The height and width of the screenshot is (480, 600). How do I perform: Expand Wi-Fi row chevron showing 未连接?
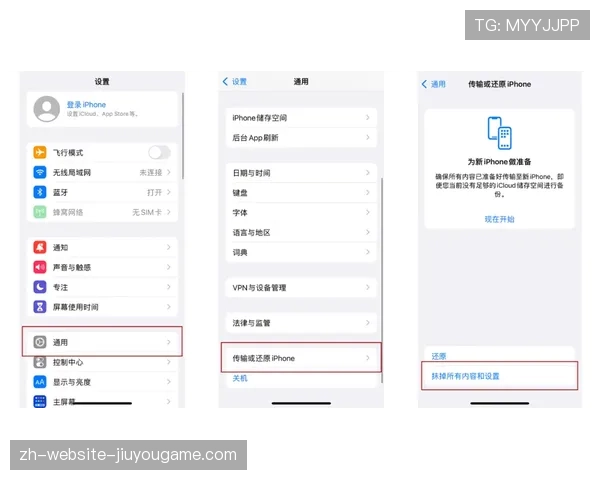(169, 172)
